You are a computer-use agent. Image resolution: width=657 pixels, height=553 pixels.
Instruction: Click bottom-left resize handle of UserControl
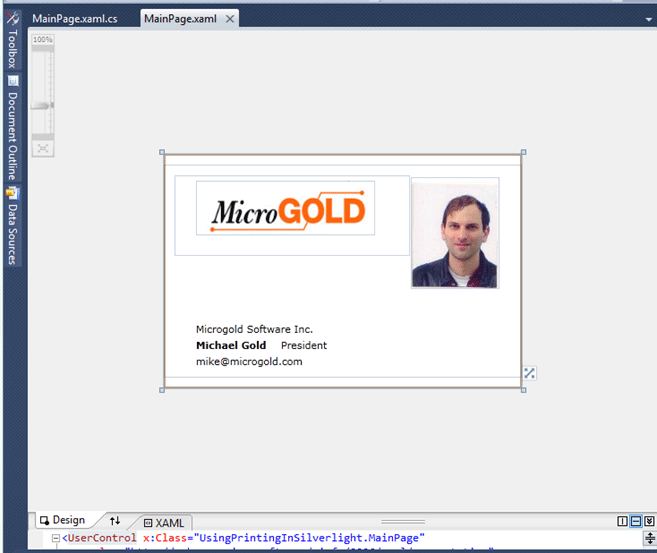click(x=162, y=390)
